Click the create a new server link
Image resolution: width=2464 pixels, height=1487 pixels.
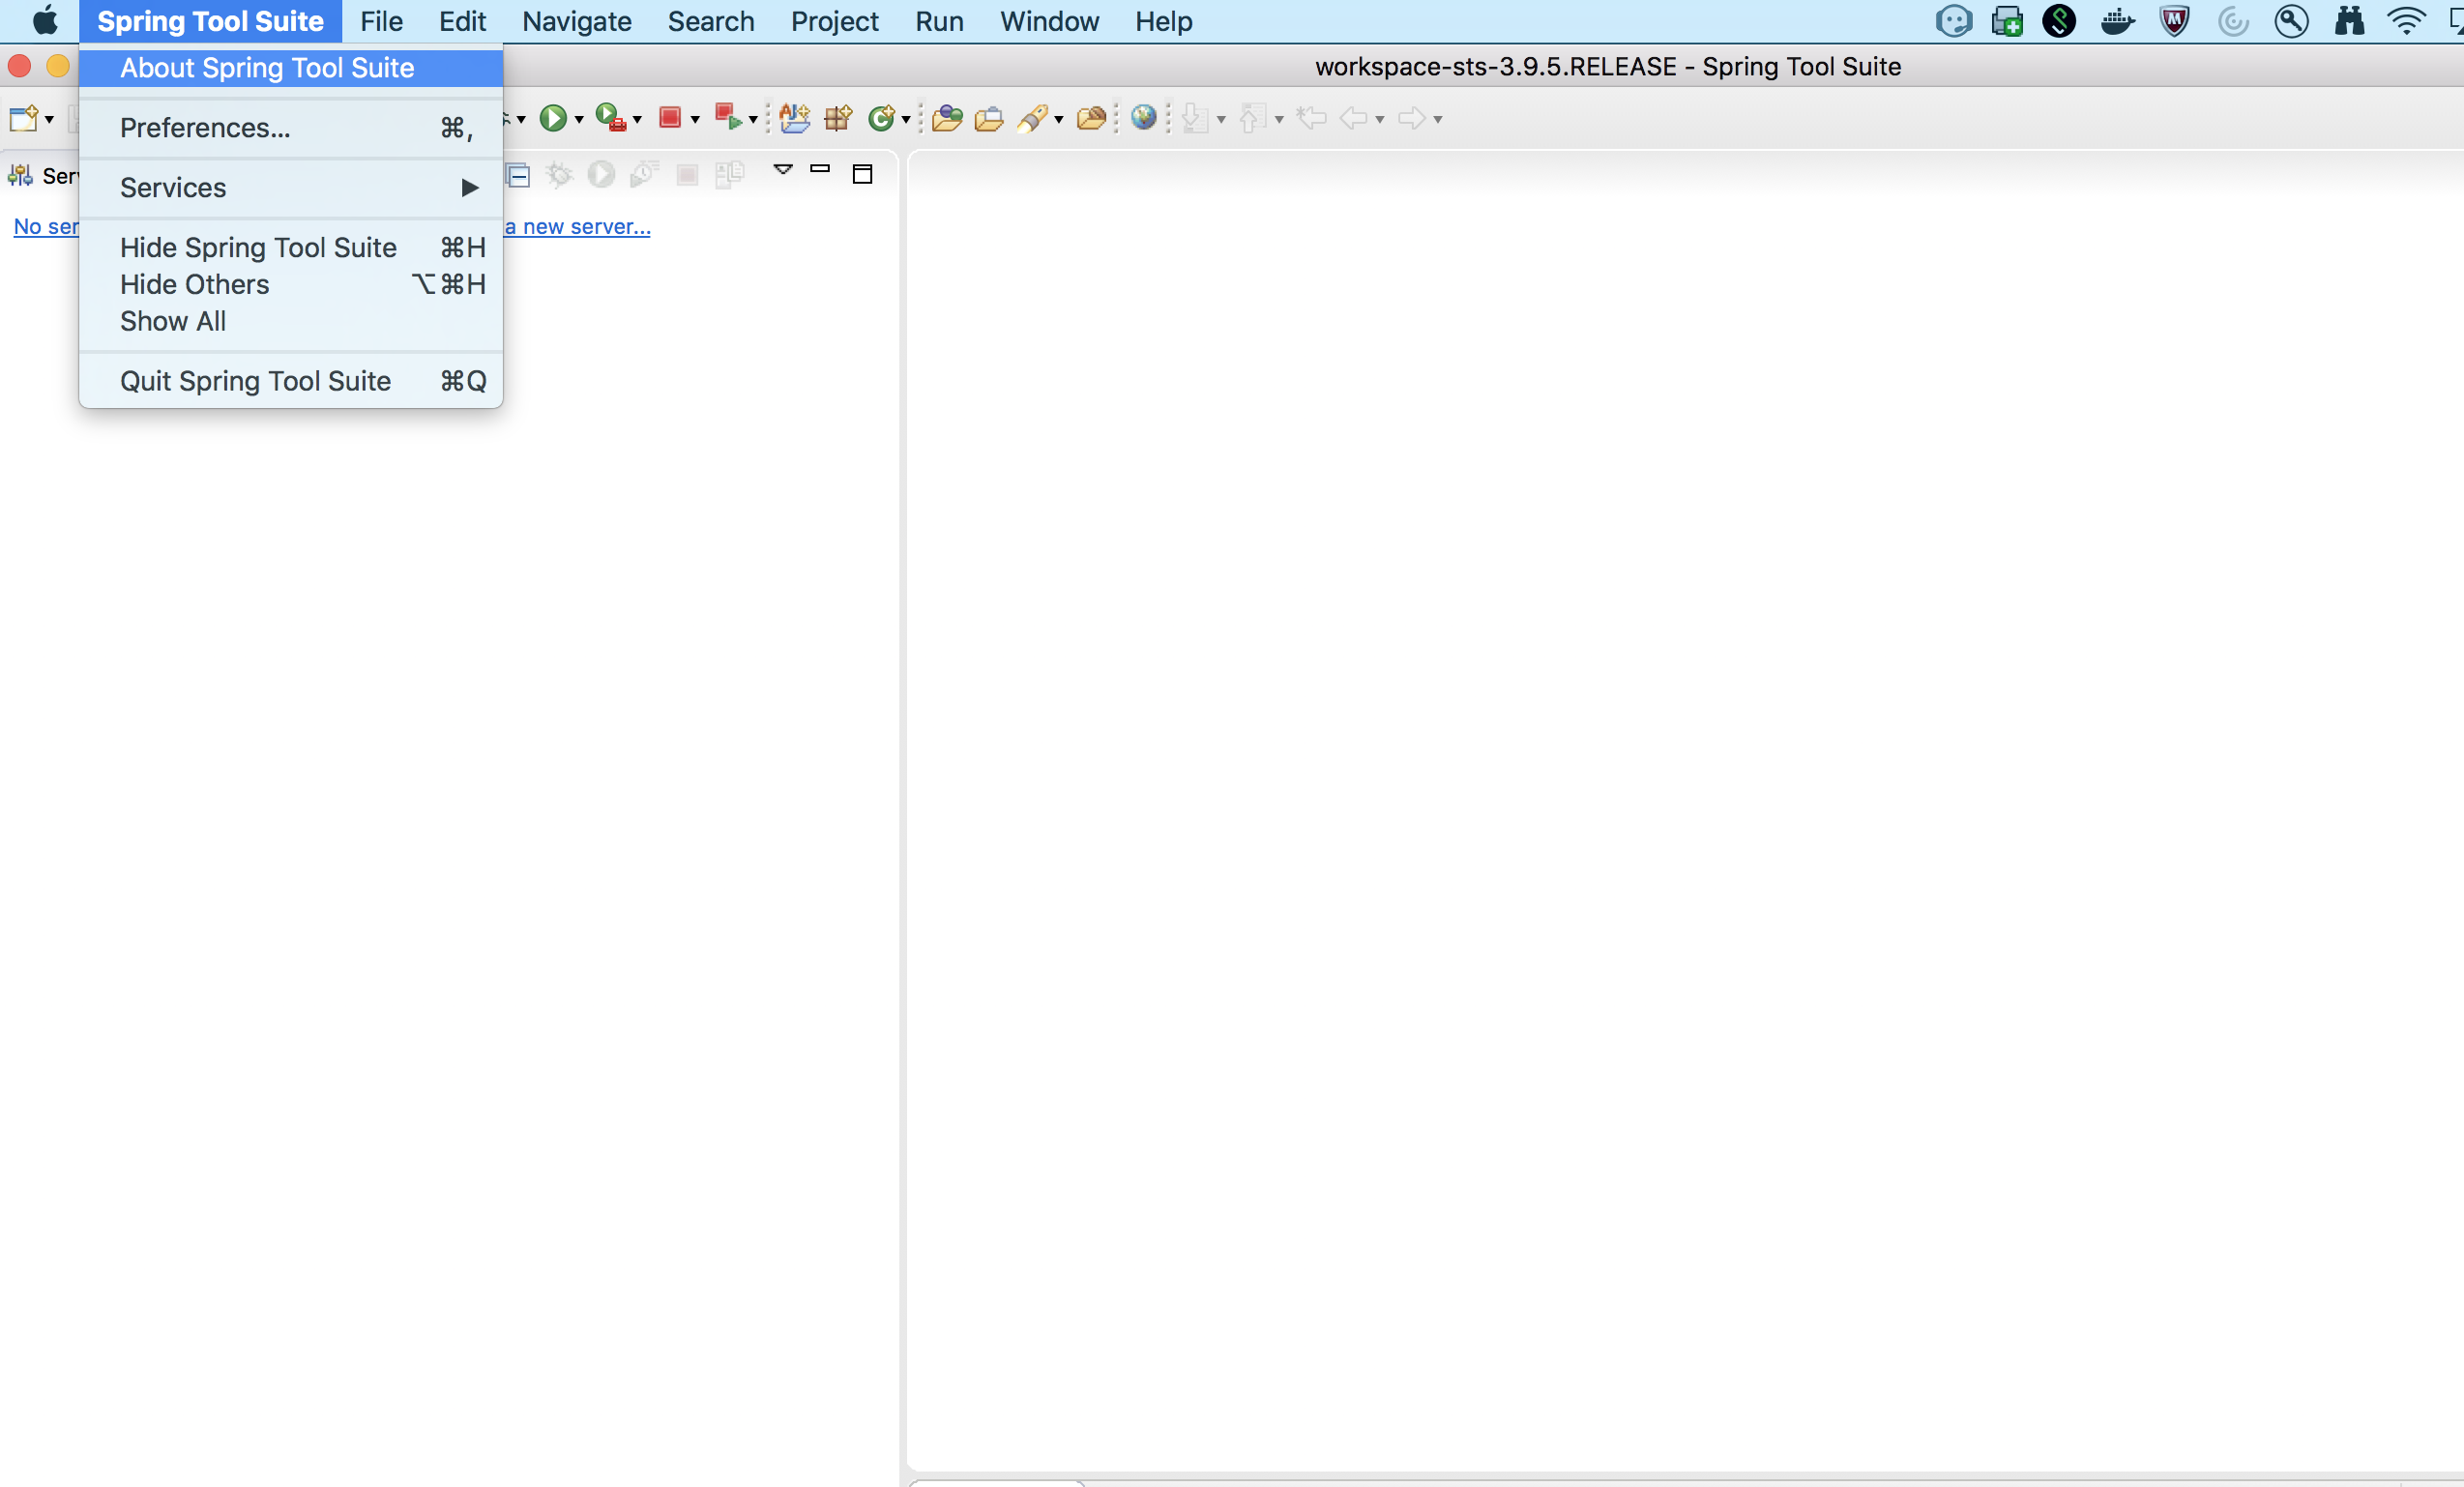click(578, 227)
